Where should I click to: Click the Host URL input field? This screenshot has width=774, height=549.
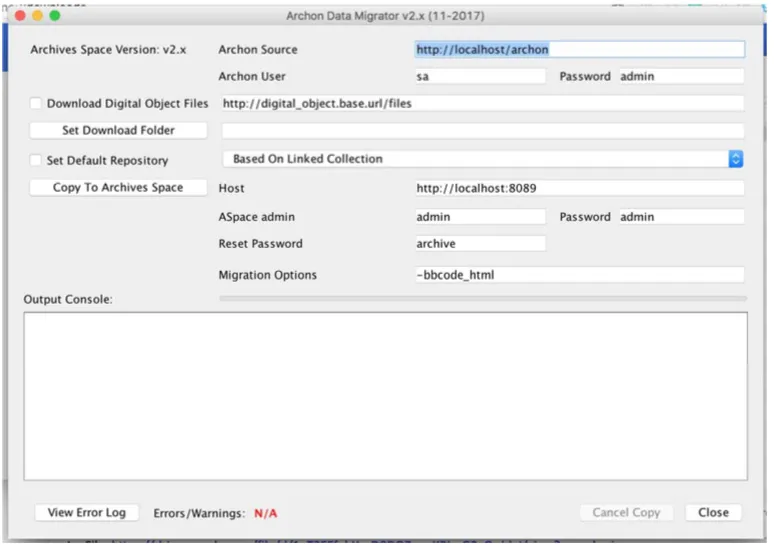tap(579, 188)
